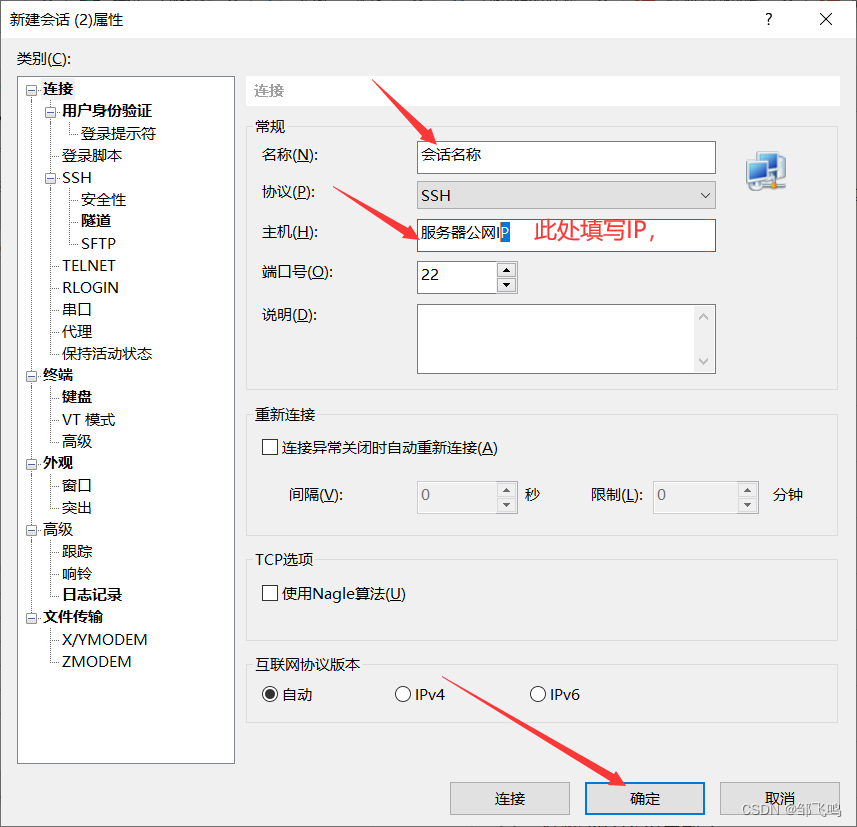Enable auto reconnect on abnormal close checkbox
The image size is (857, 827).
pos(270,447)
